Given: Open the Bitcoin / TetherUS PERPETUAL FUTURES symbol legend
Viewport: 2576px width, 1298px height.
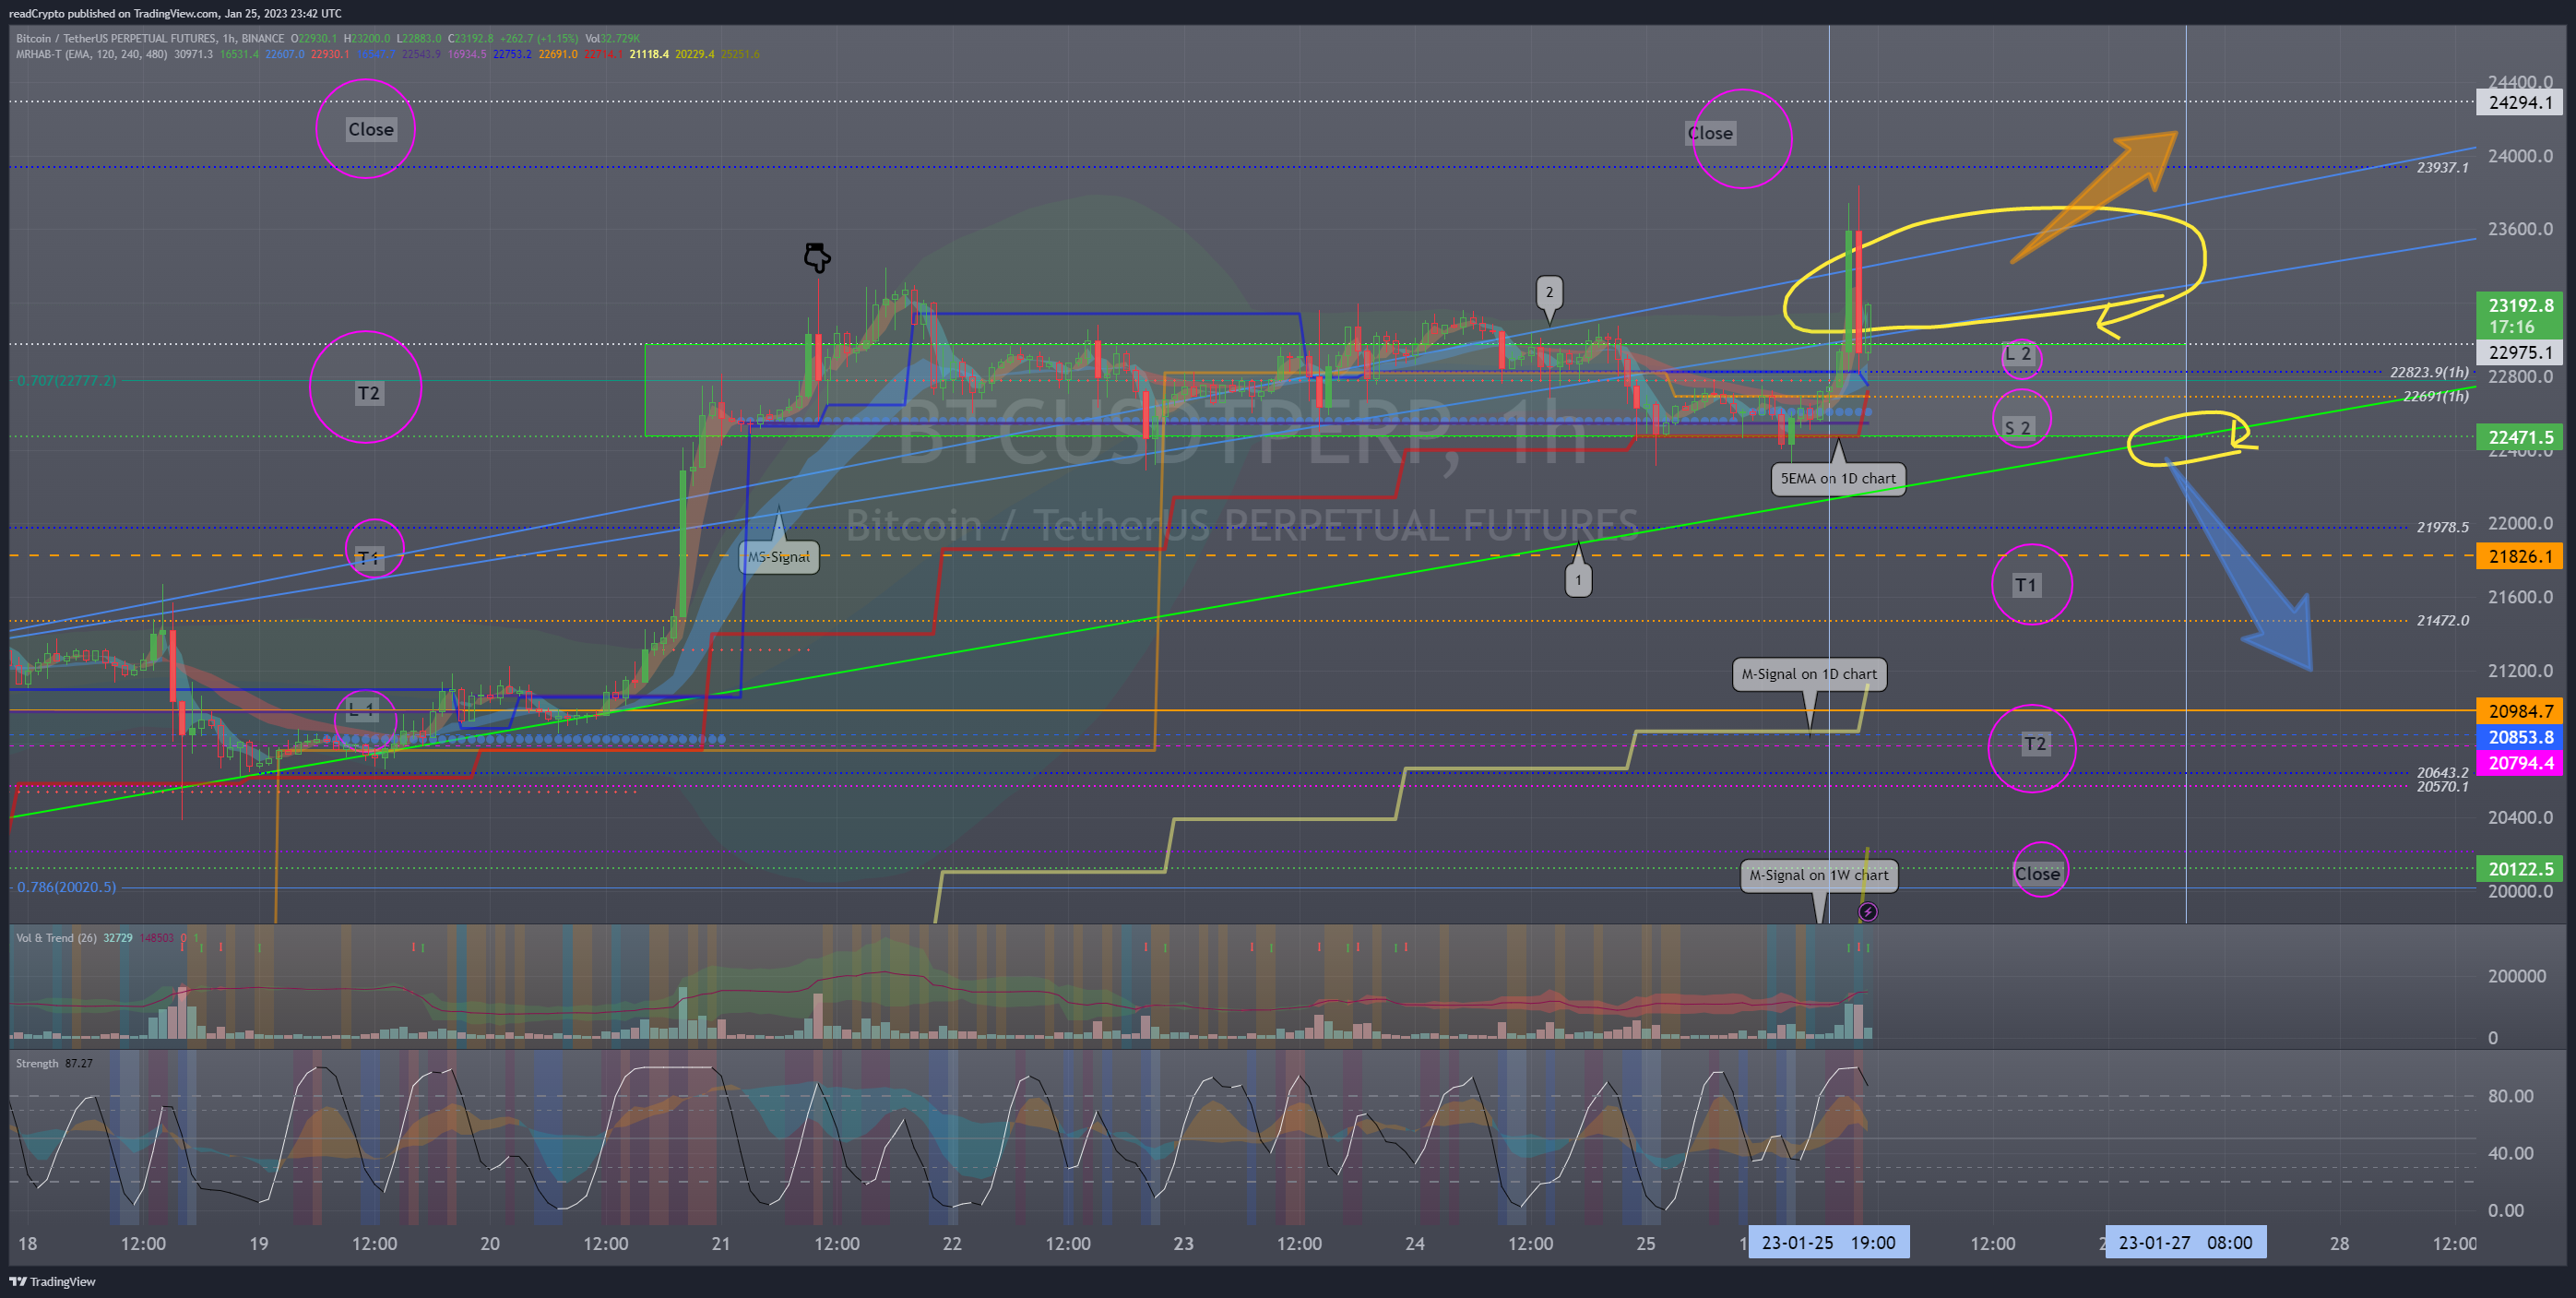Looking at the screenshot, I should coord(152,38).
